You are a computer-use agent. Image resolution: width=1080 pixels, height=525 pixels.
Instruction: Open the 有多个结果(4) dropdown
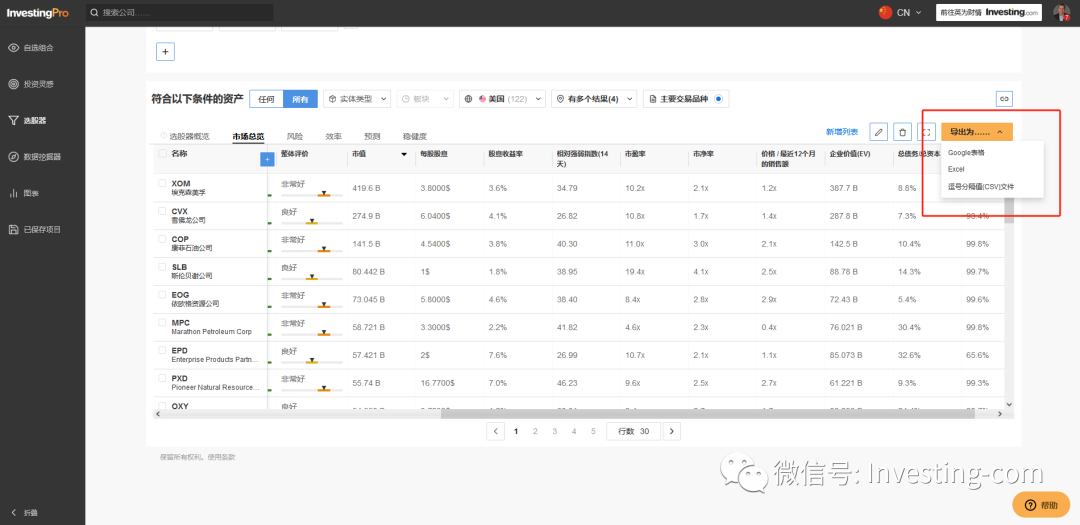594,99
